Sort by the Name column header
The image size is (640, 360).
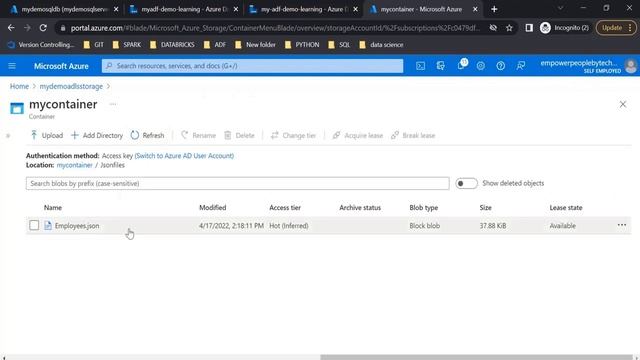53,207
